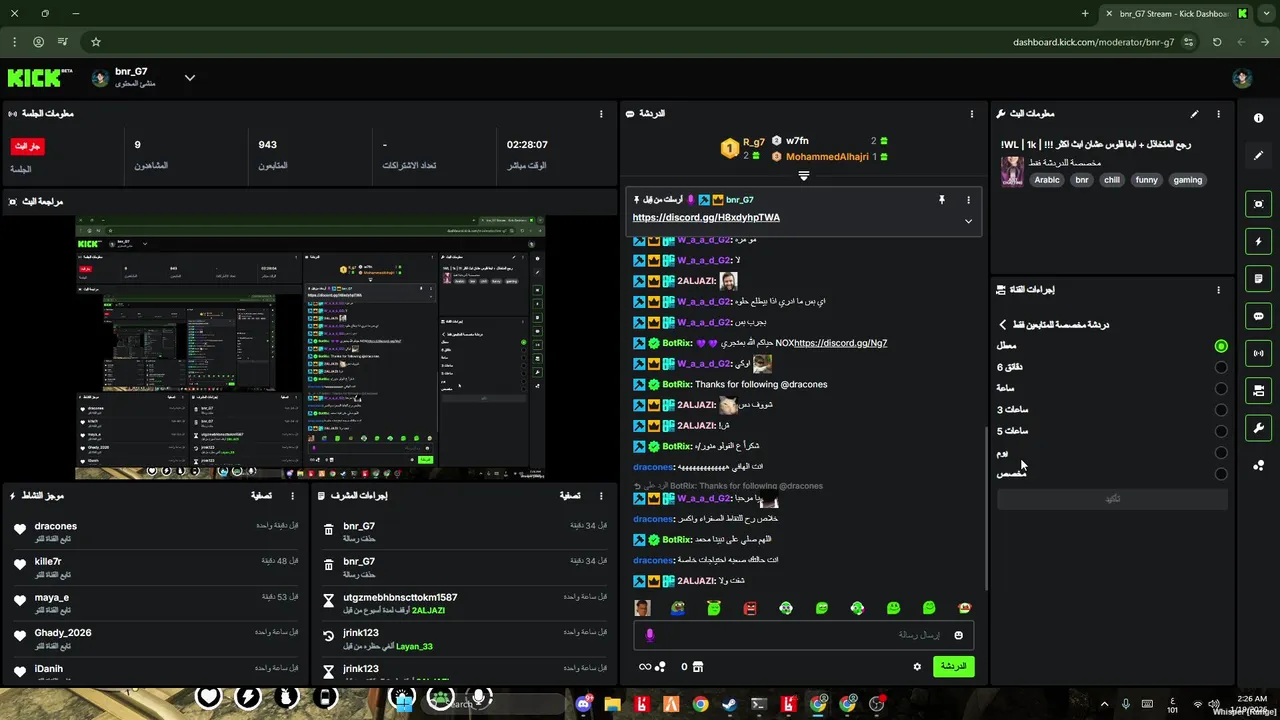The width and height of the screenshot is (1280, 720).
Task: Select the 6 minutes (دقائق 6) radio option
Action: [x=1221, y=367]
